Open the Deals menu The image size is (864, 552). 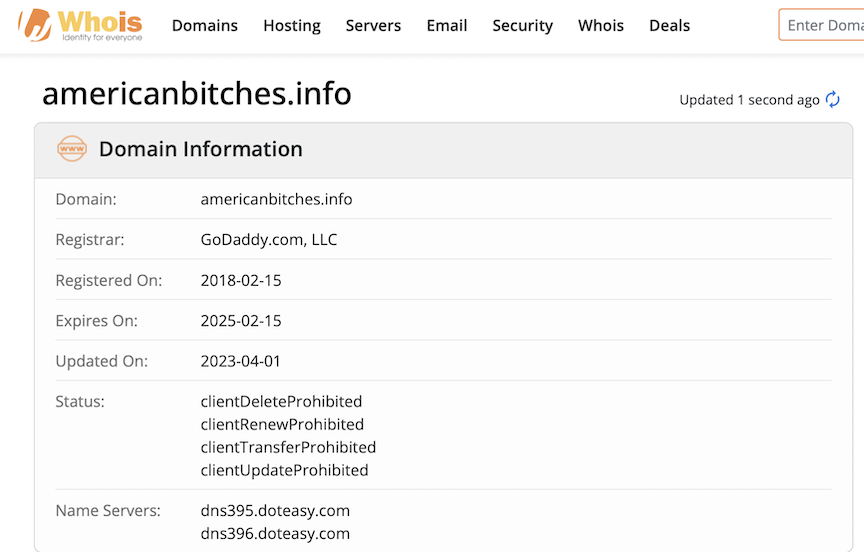pos(669,26)
